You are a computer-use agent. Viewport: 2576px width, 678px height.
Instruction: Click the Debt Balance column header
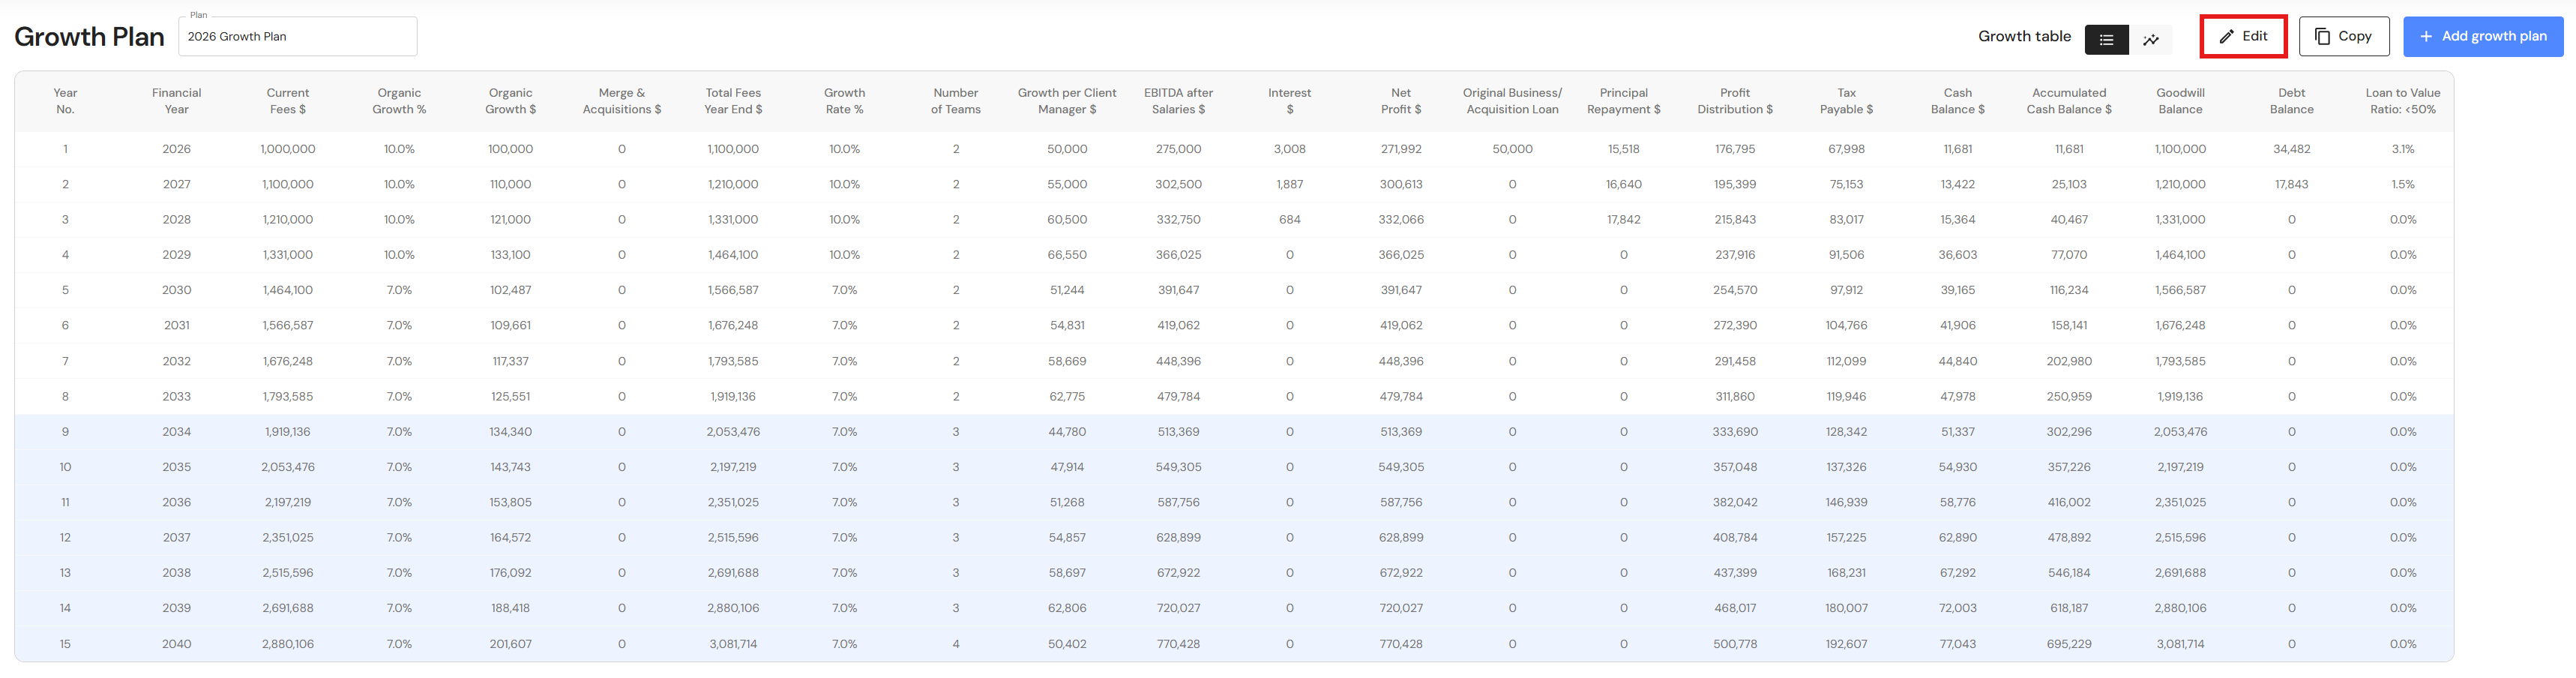2291,101
